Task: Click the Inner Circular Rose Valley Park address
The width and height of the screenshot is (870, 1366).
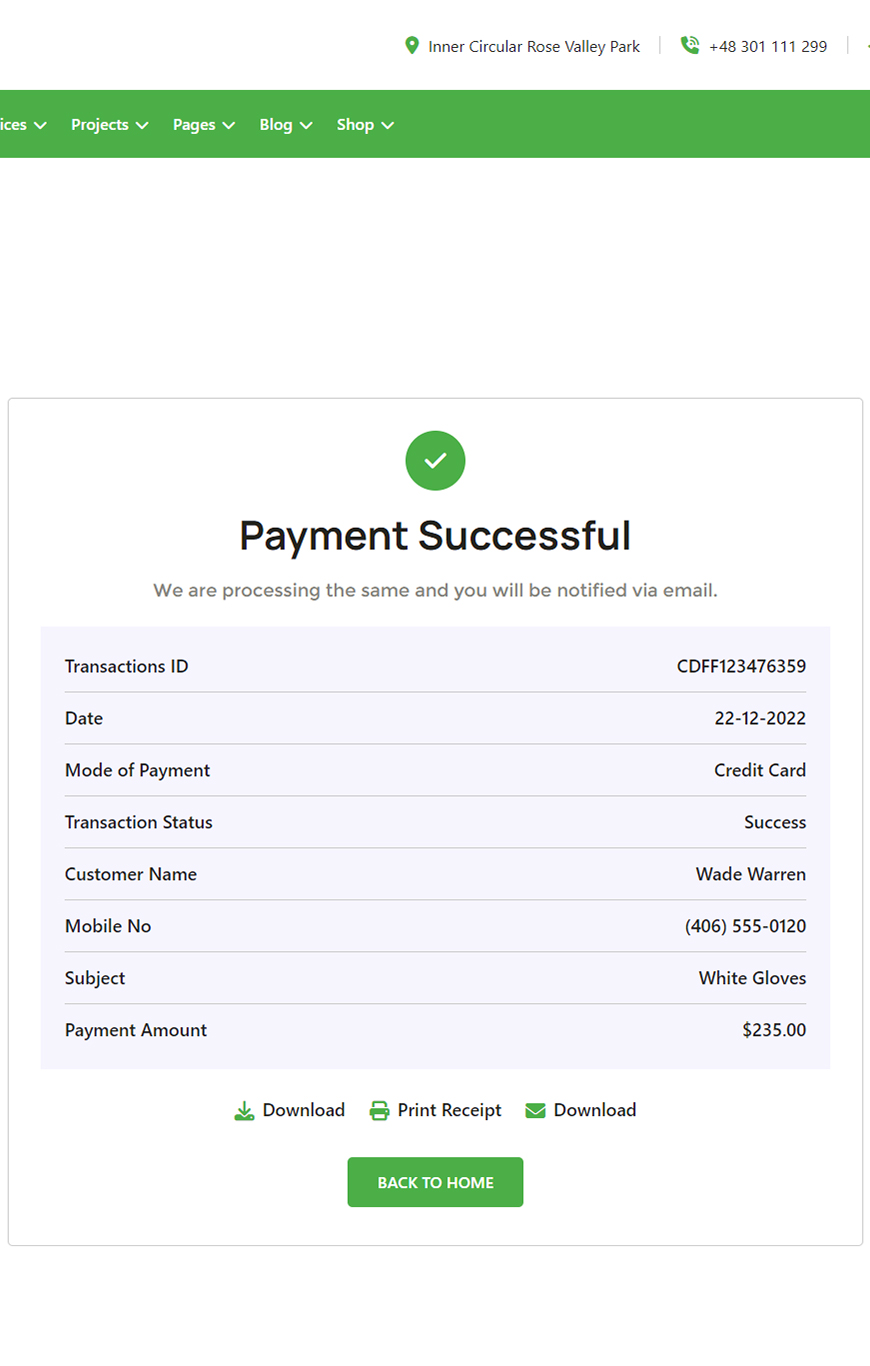Action: tap(534, 46)
